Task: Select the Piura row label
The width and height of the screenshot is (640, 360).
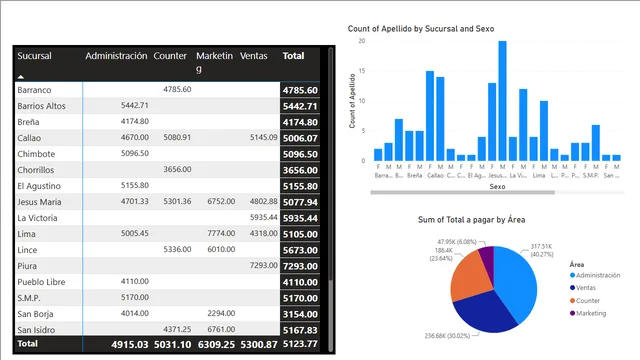Action: 27,266
